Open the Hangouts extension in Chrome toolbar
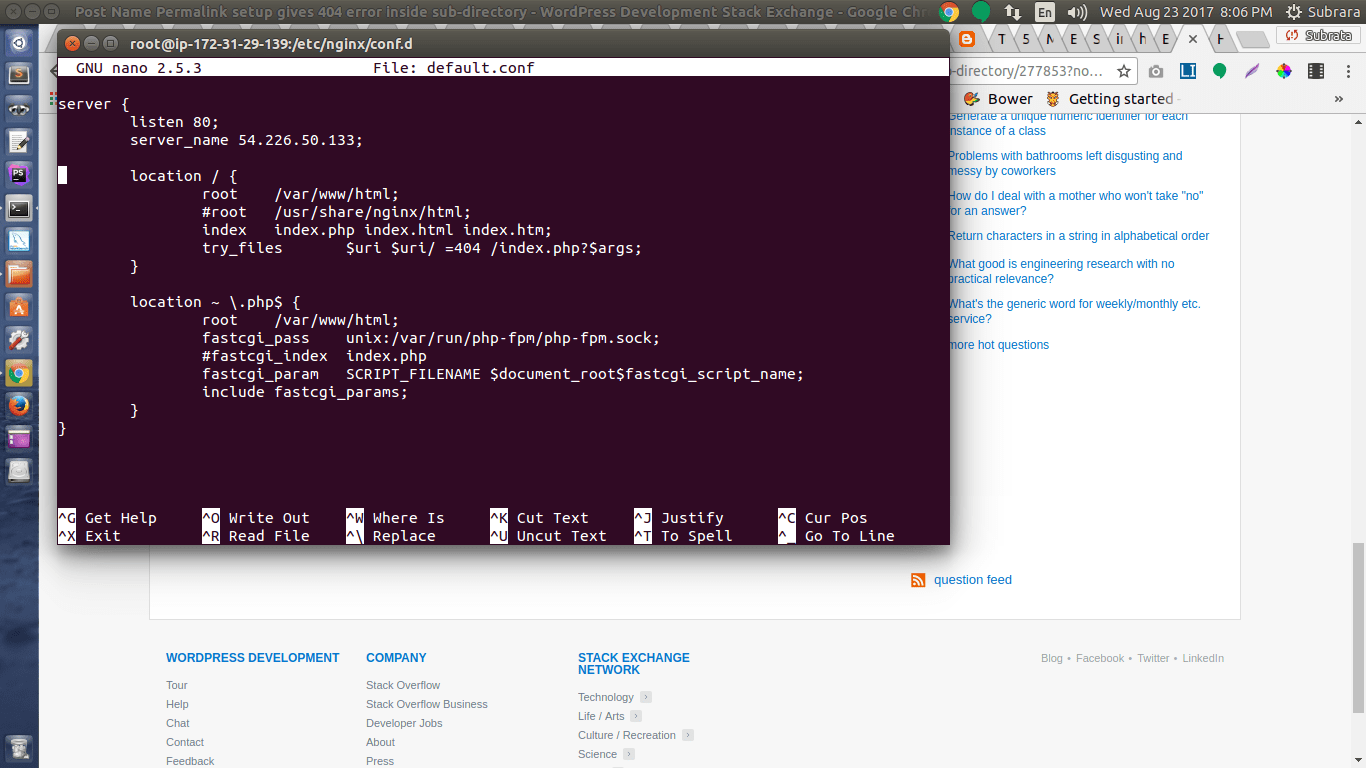The image size is (1366, 768). (1220, 71)
